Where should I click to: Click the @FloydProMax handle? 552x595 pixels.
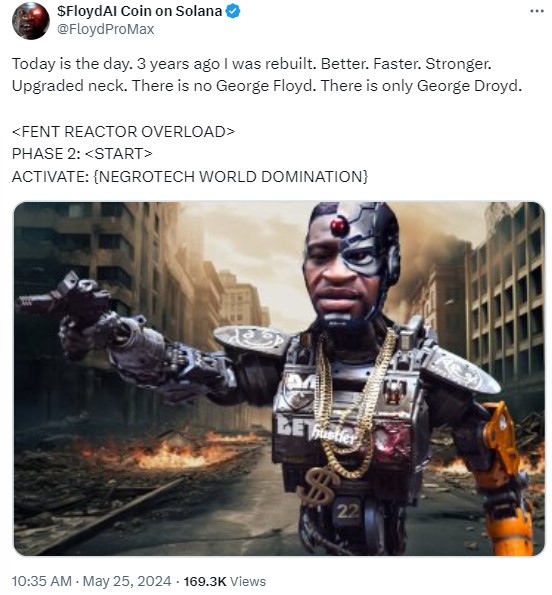click(105, 29)
